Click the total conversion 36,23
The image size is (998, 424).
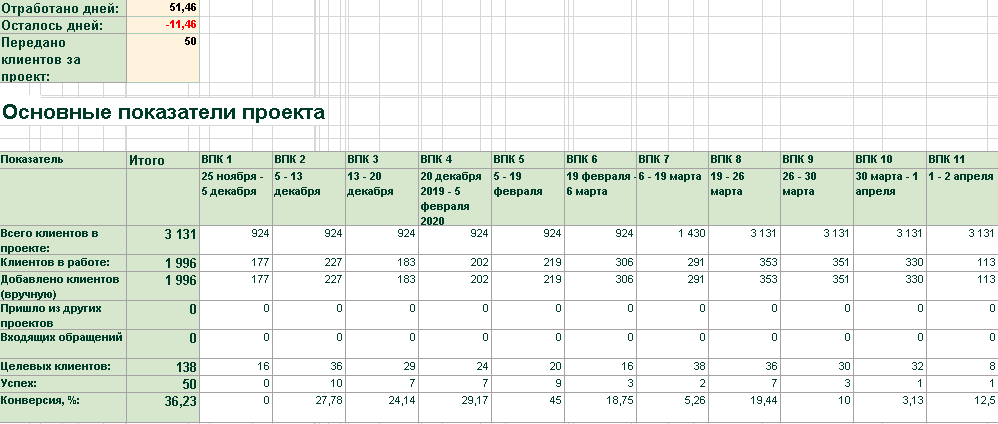tap(163, 407)
